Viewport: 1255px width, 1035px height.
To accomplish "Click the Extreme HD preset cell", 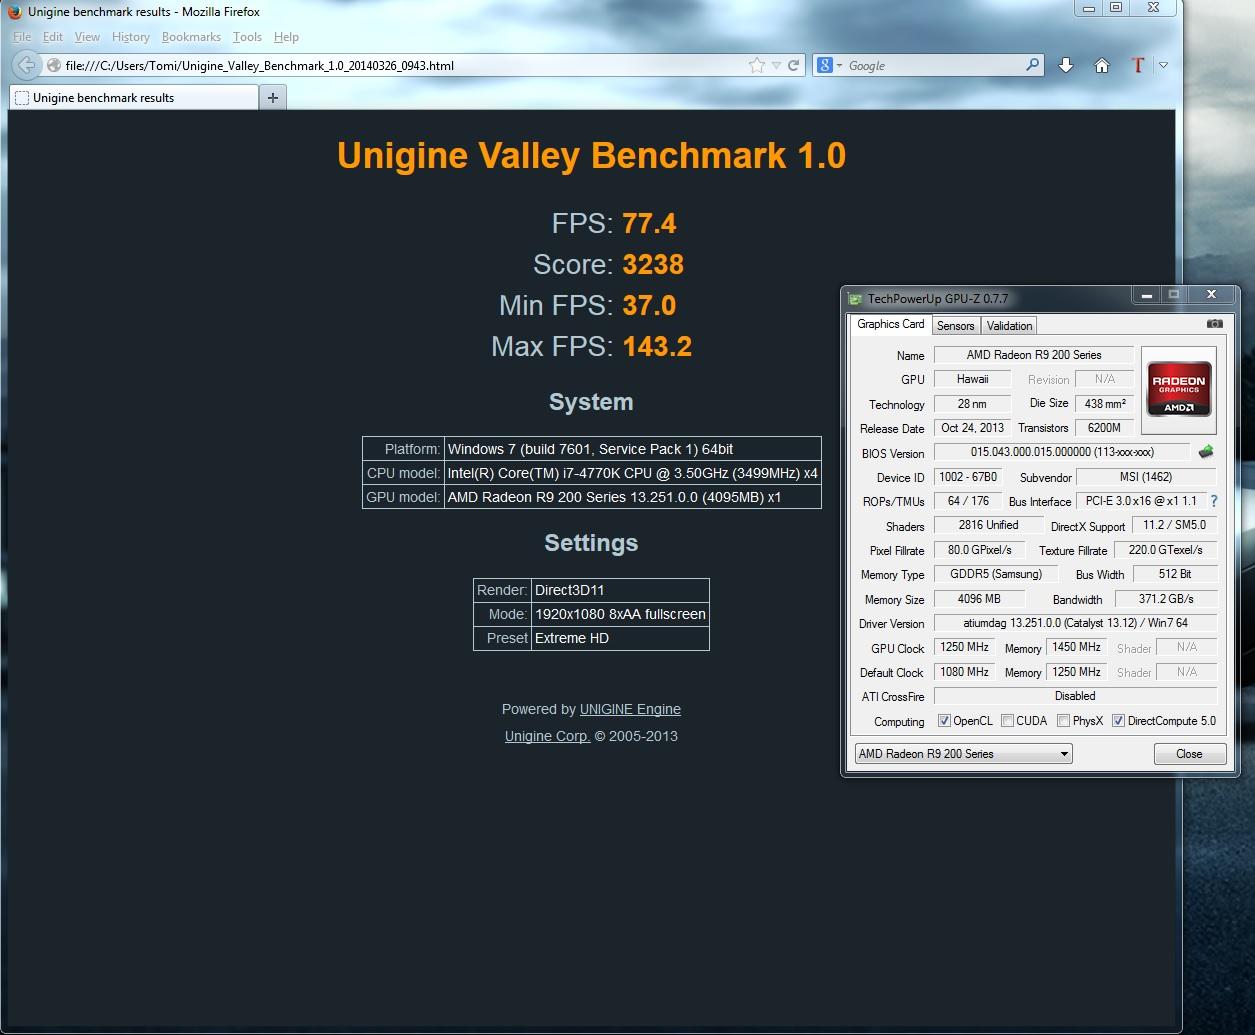I will [620, 638].
